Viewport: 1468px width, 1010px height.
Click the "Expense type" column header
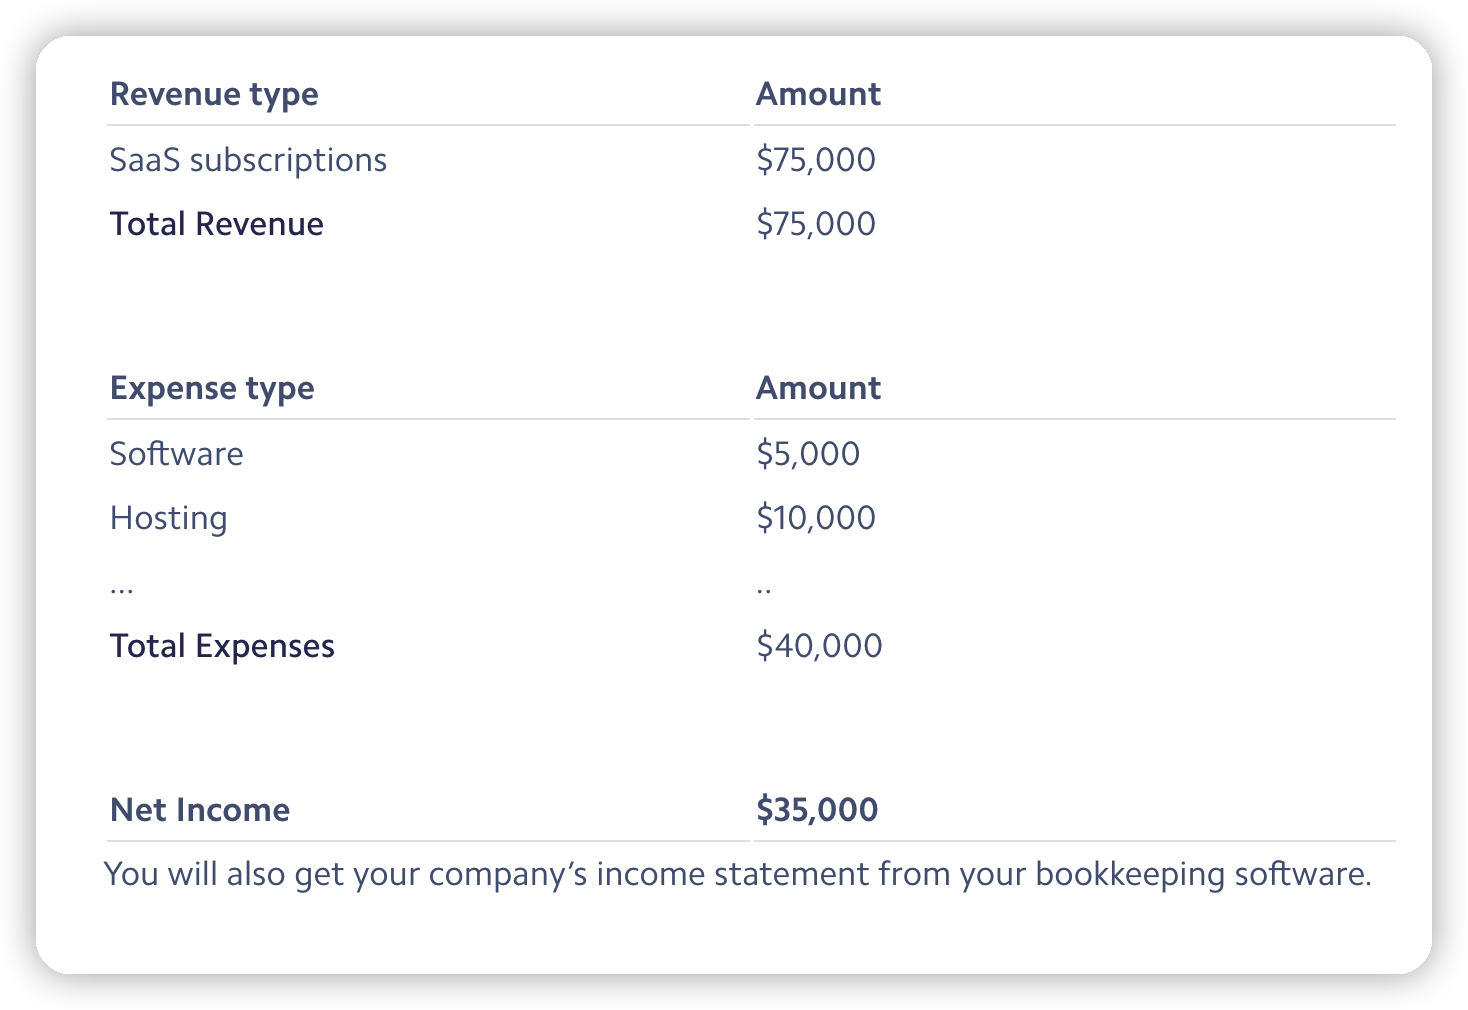click(x=212, y=389)
